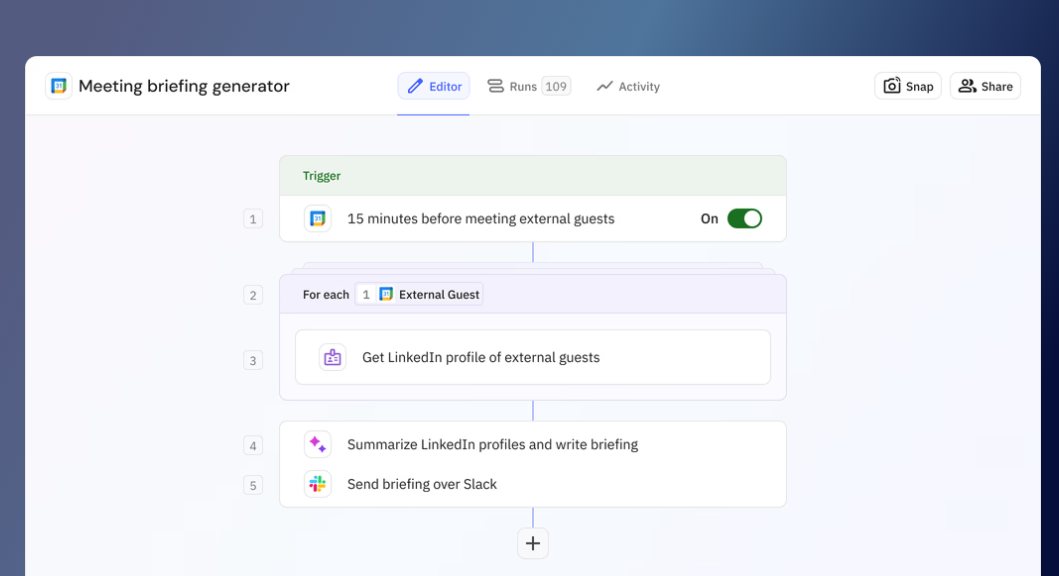Click the Google Calendar icon beside External Guest
Image resolution: width=1059 pixels, height=576 pixels.
384,294
